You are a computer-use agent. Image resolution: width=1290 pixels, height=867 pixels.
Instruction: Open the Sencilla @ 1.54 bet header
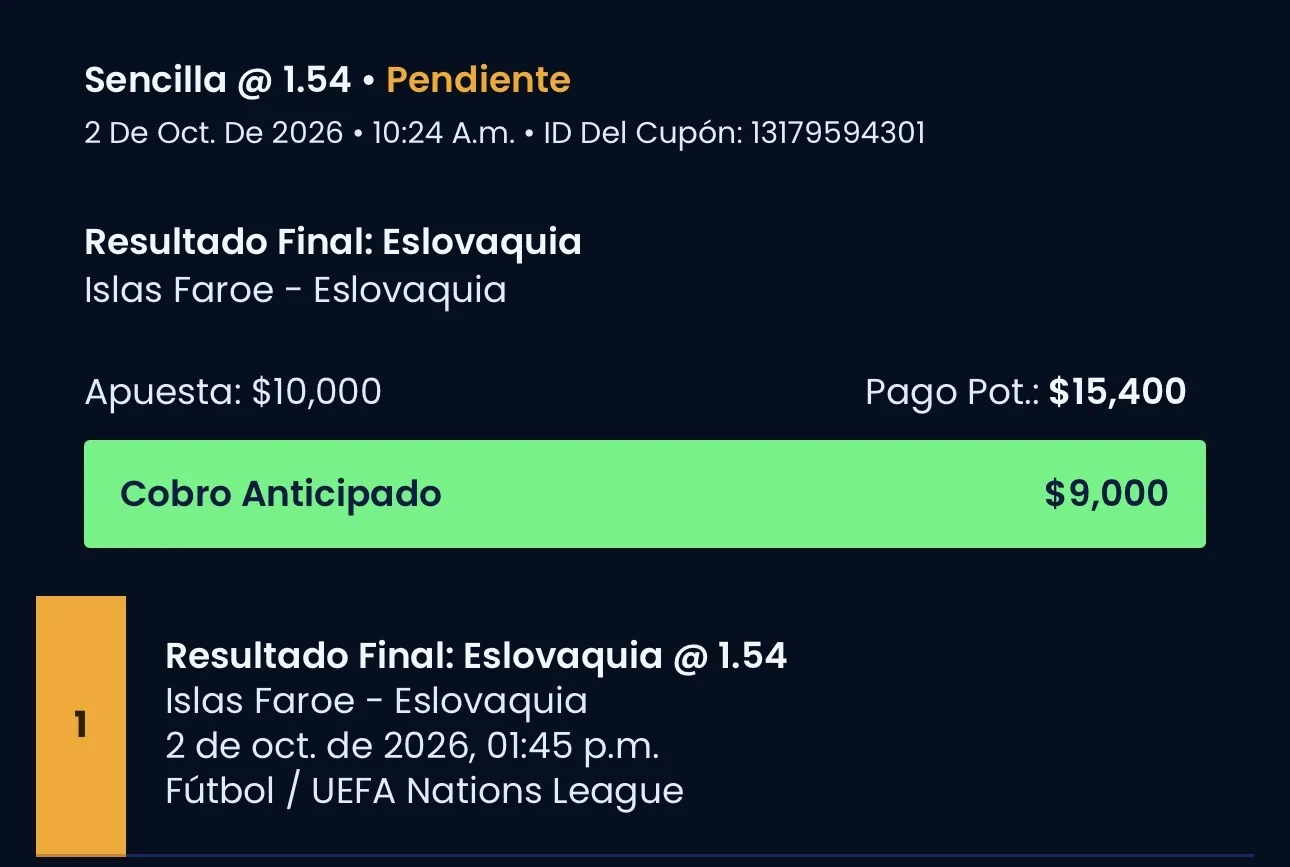[218, 80]
